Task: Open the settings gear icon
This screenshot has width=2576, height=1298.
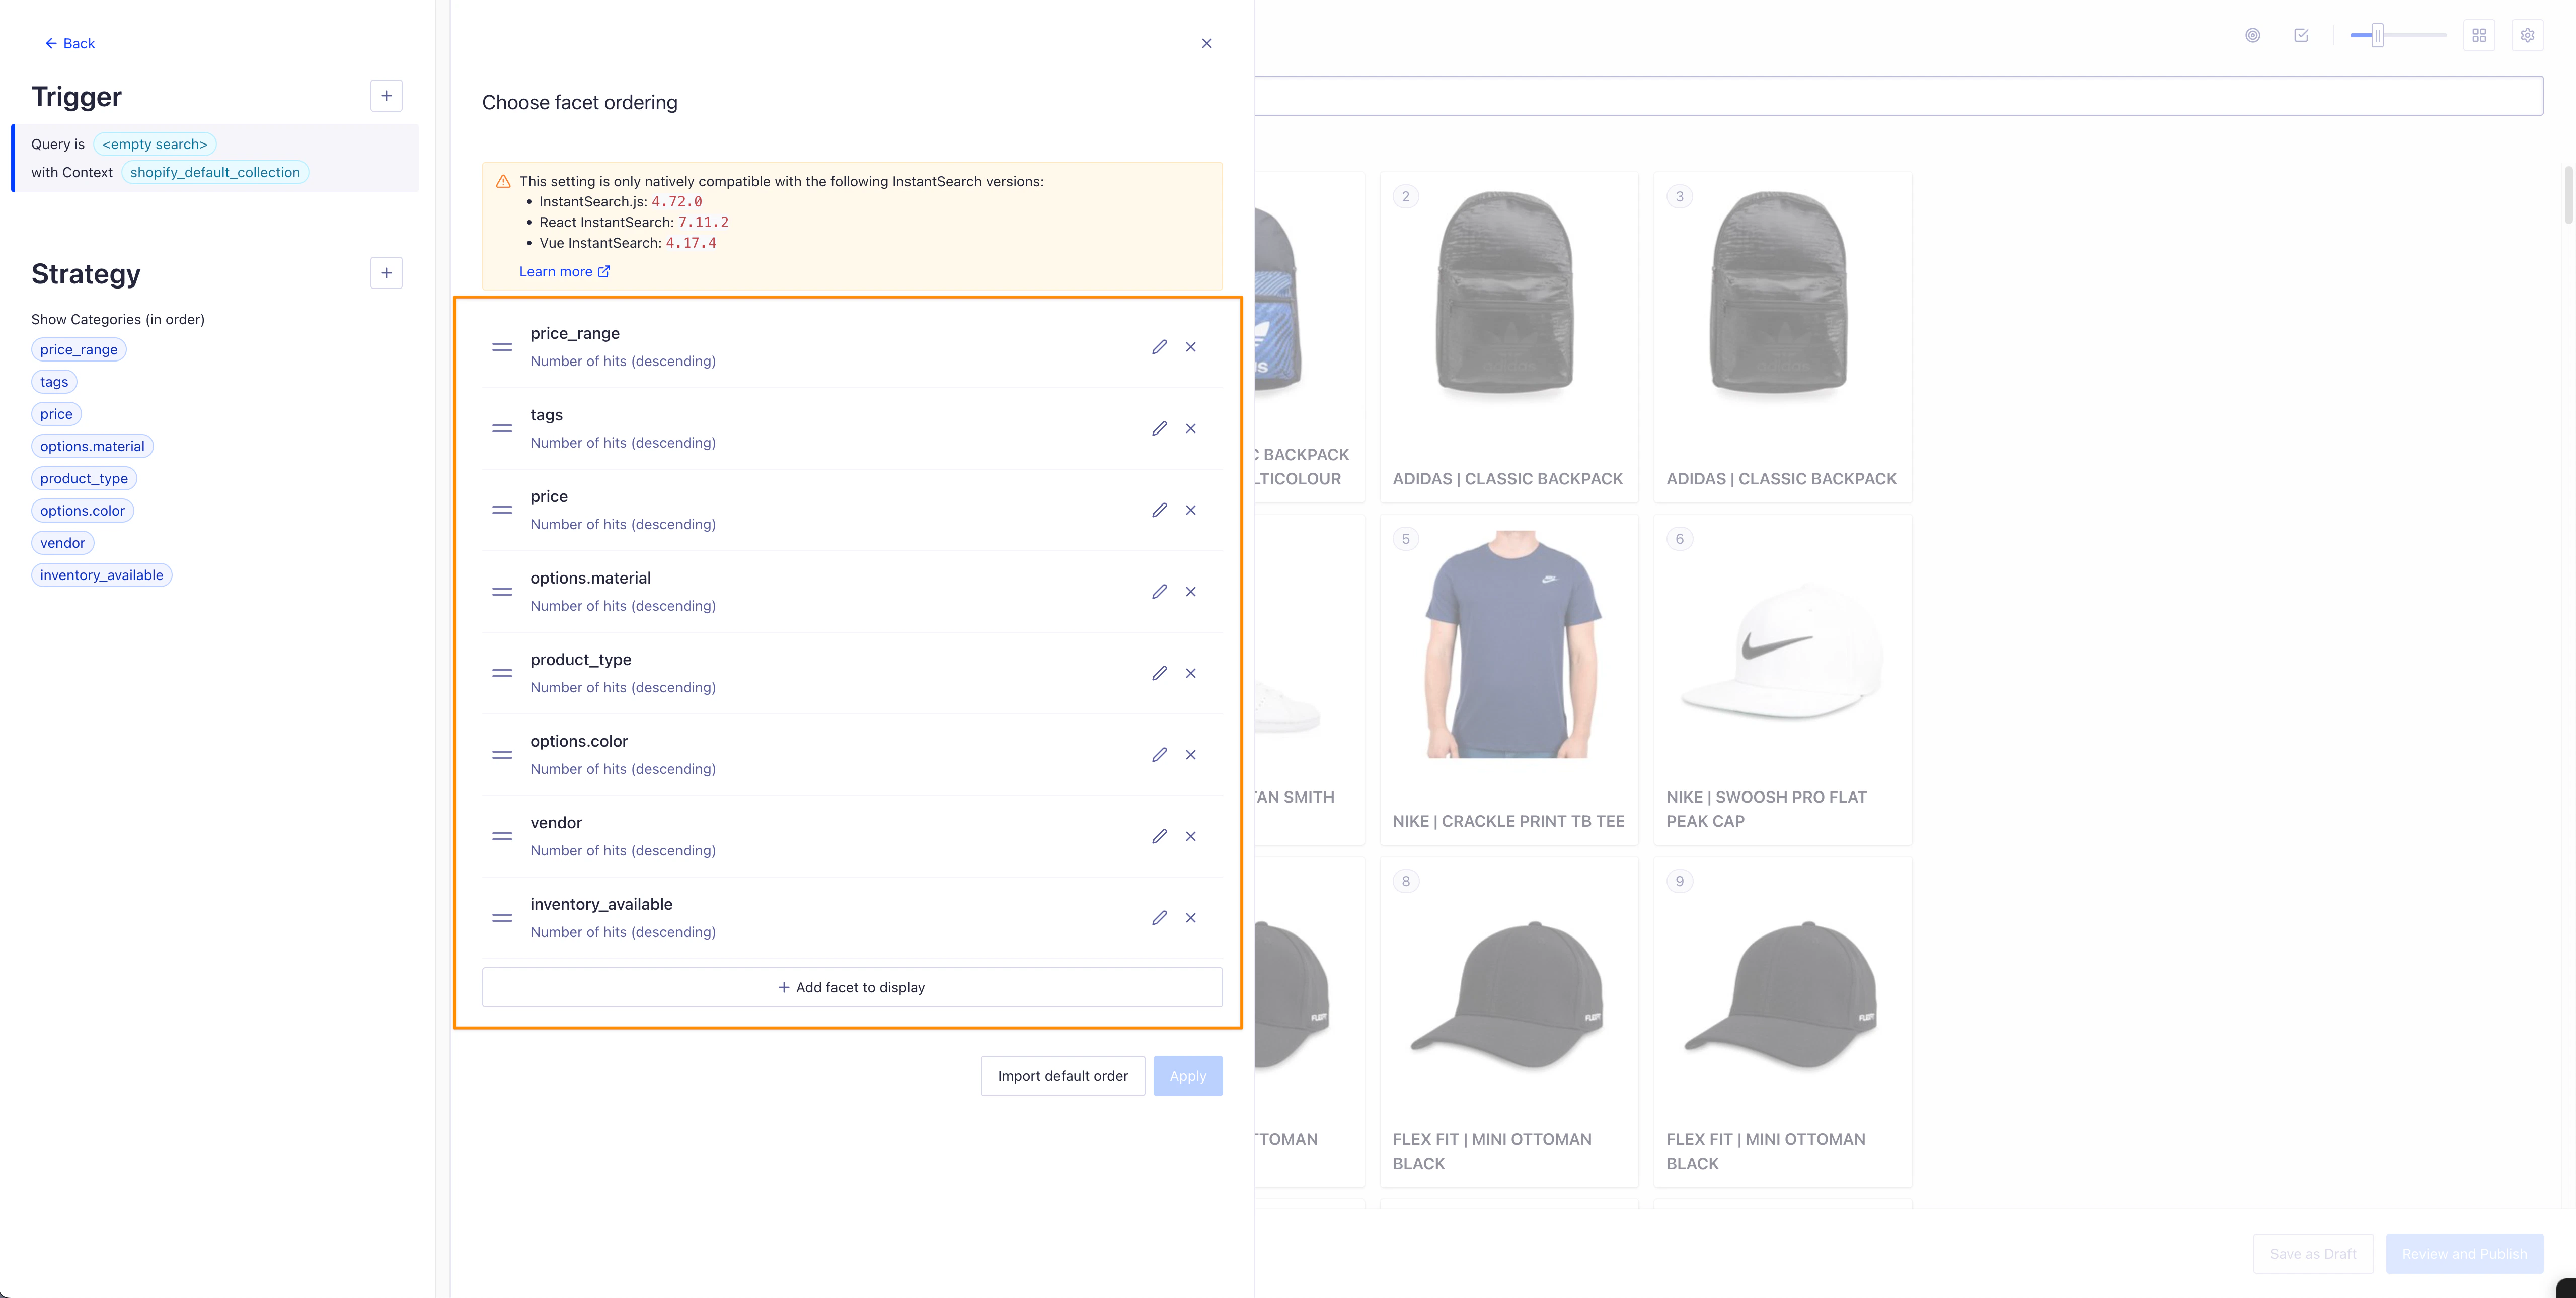Action: pos(2527,34)
